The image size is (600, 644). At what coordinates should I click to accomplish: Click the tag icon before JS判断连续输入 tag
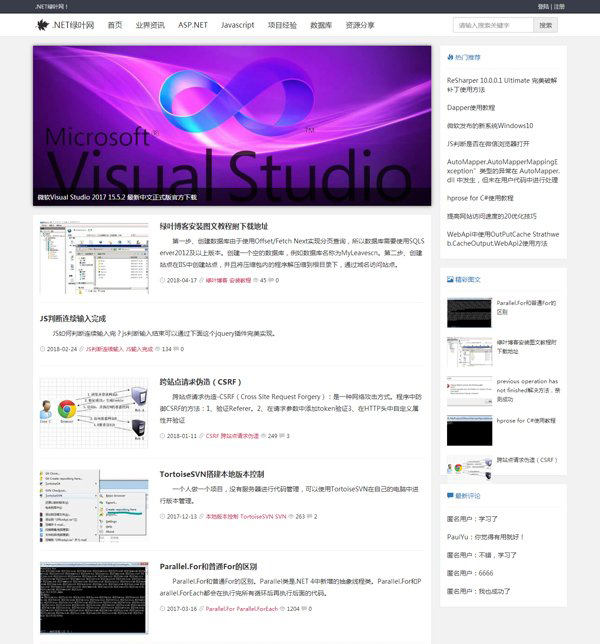(x=83, y=349)
